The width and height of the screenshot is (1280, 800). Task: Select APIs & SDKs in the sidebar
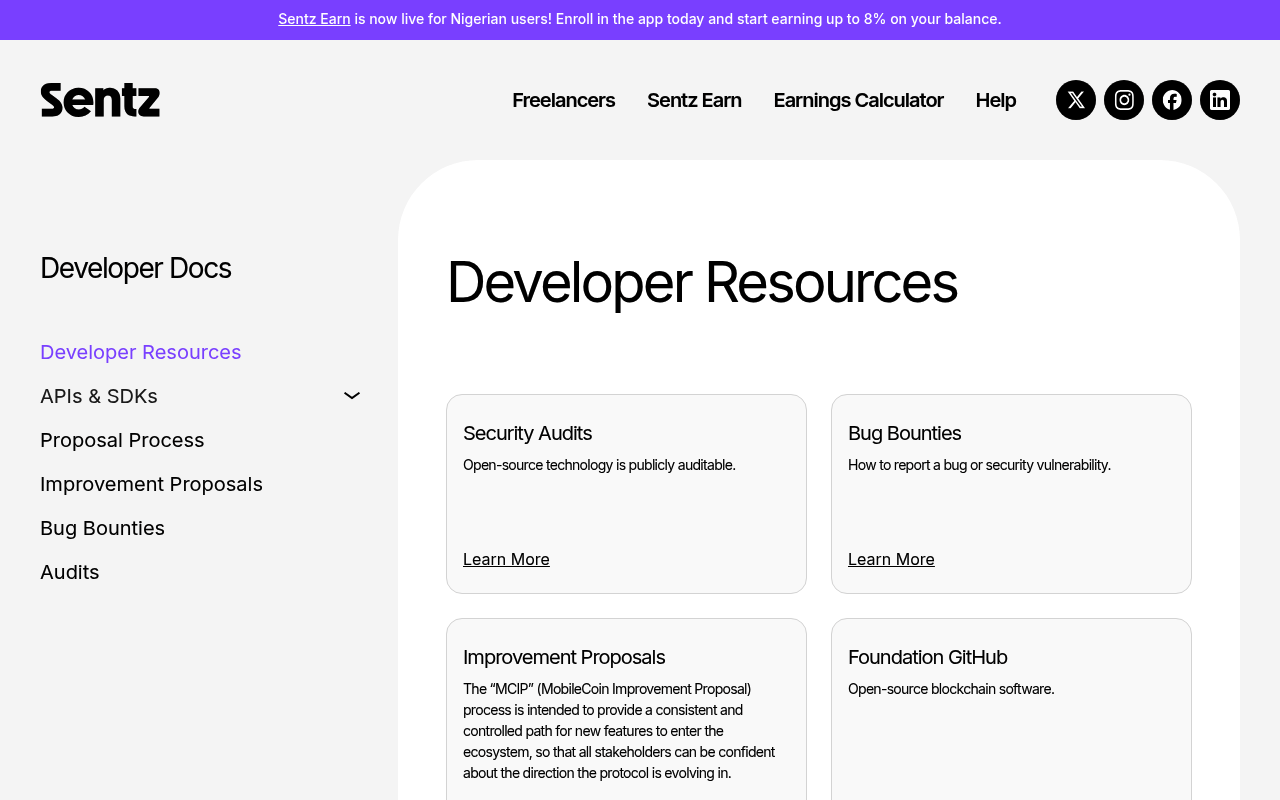[x=99, y=396]
